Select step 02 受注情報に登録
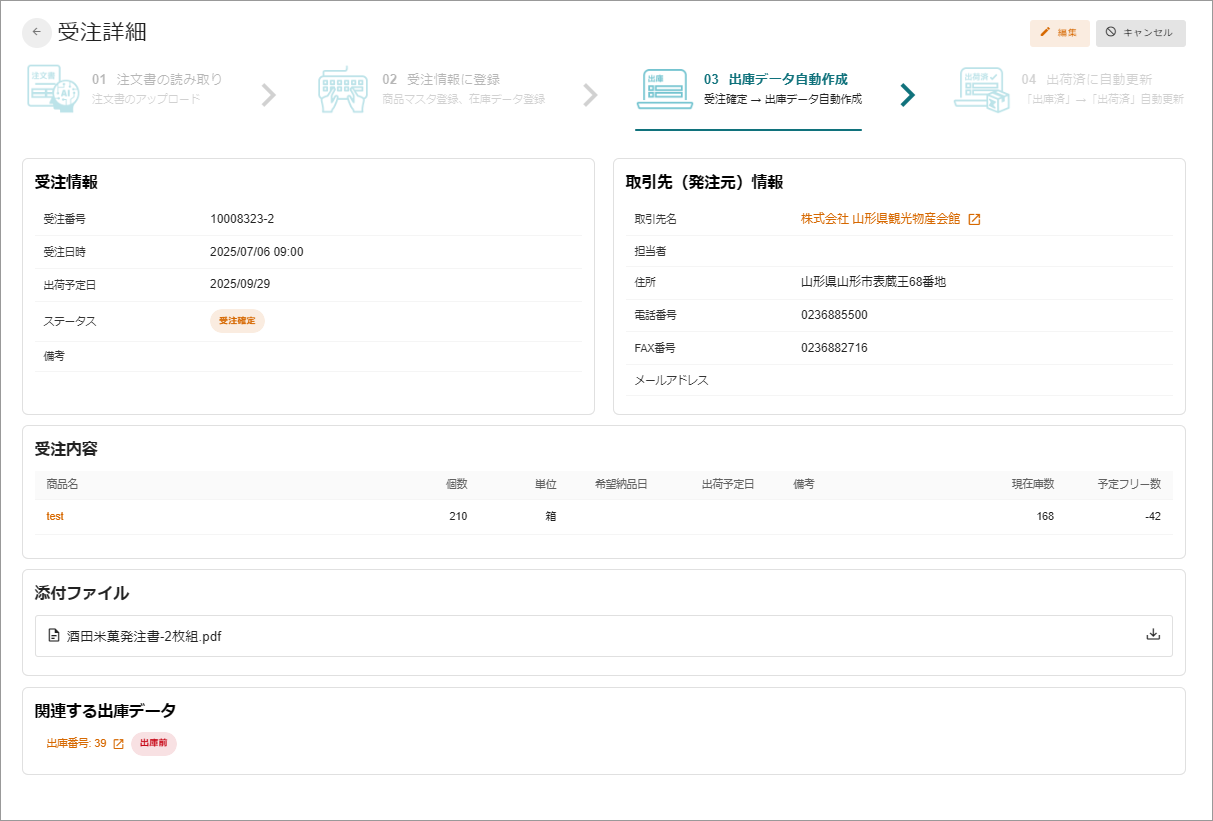 pos(441,79)
